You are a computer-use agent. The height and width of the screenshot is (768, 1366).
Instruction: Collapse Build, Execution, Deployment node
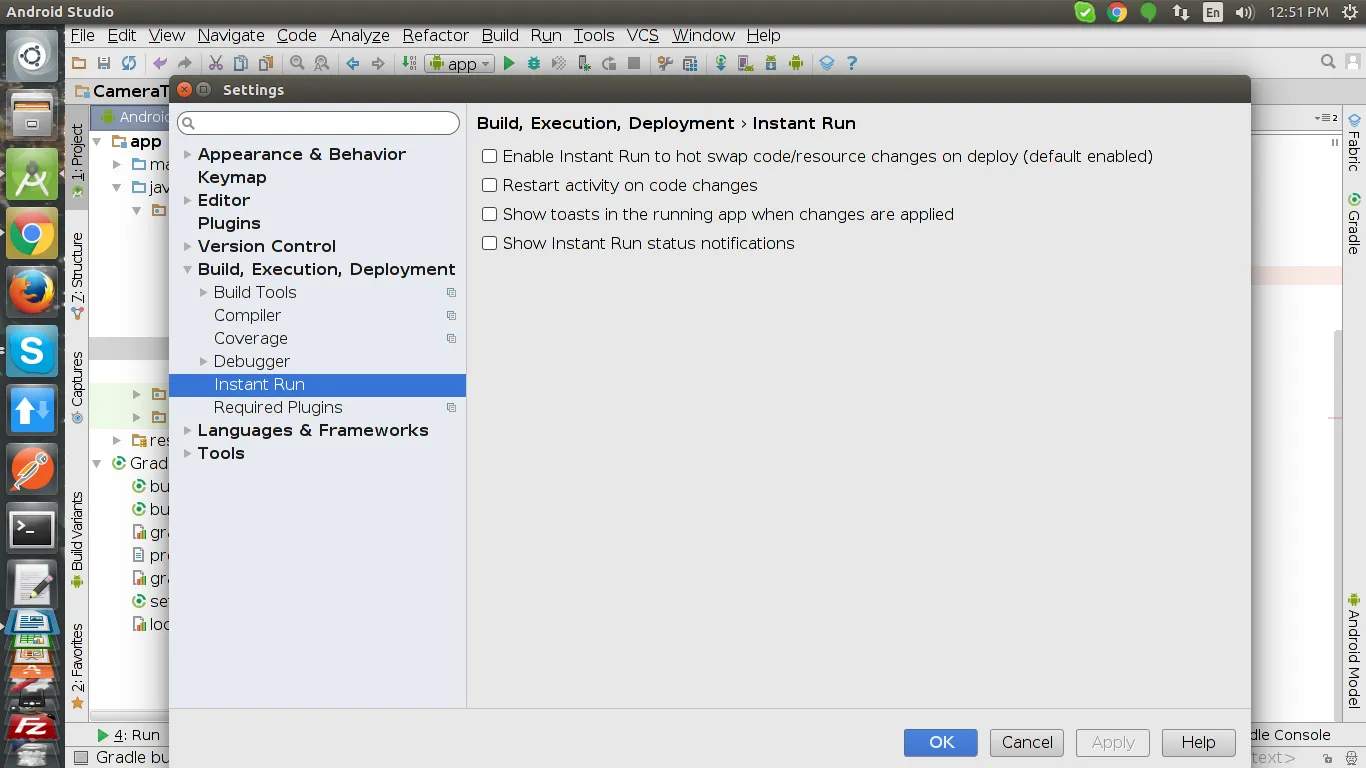(188, 269)
